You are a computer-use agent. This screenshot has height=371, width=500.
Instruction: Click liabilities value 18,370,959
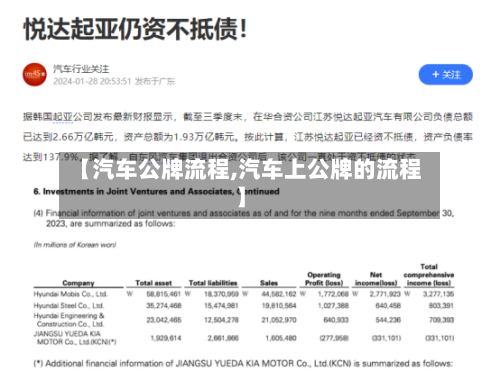pos(221,294)
